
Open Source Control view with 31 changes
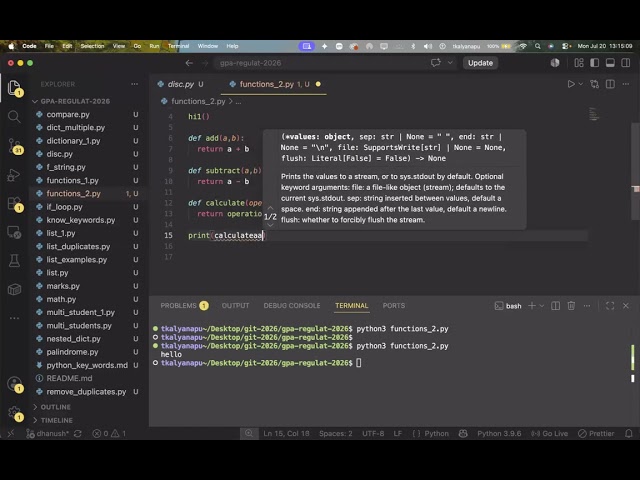[x=14, y=146]
